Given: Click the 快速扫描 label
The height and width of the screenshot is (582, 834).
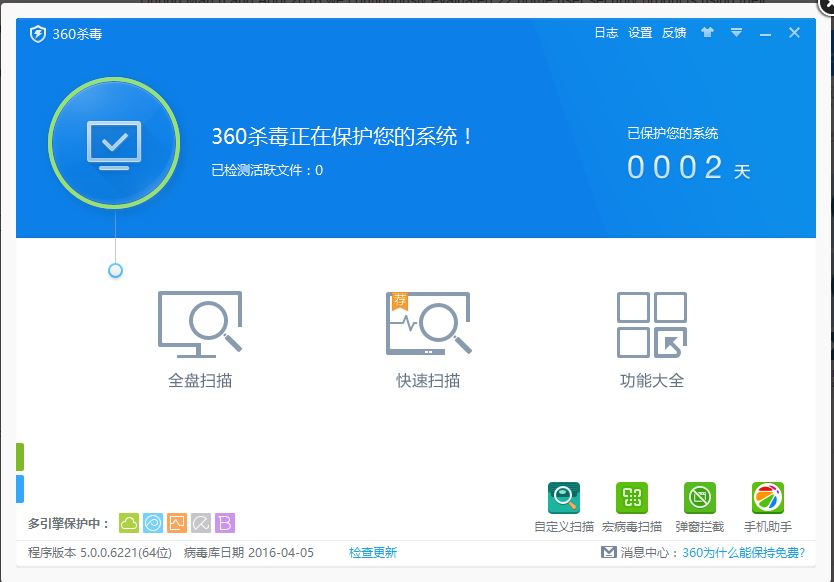Looking at the screenshot, I should [428, 381].
